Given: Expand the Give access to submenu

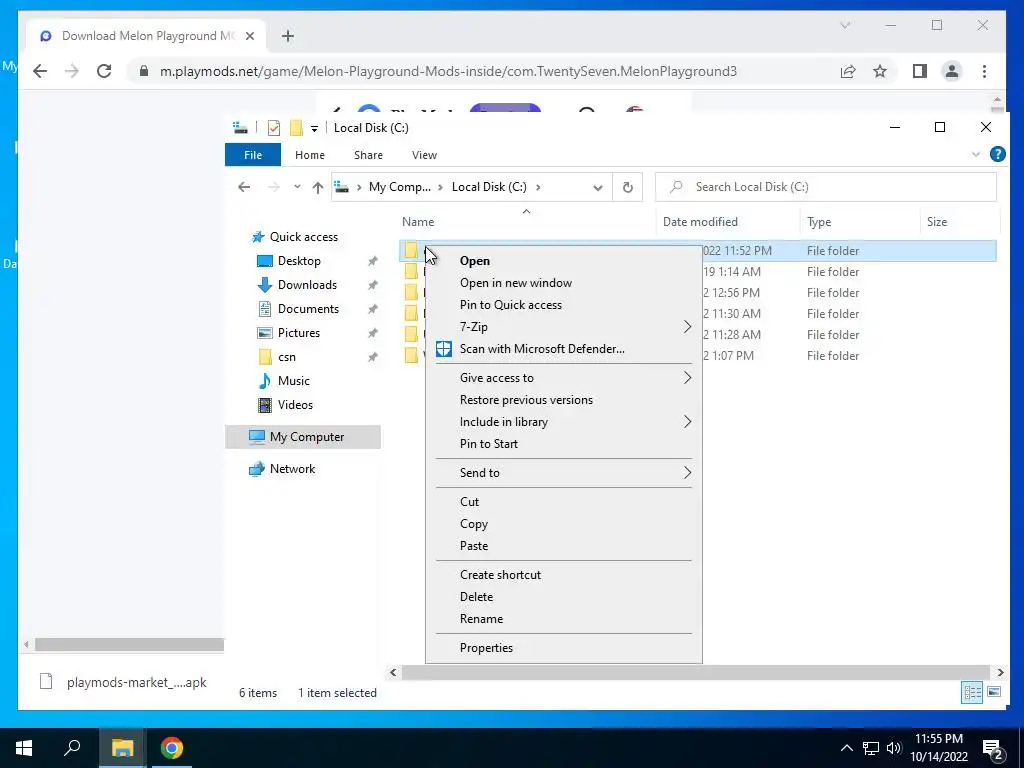Looking at the screenshot, I should (x=564, y=377).
